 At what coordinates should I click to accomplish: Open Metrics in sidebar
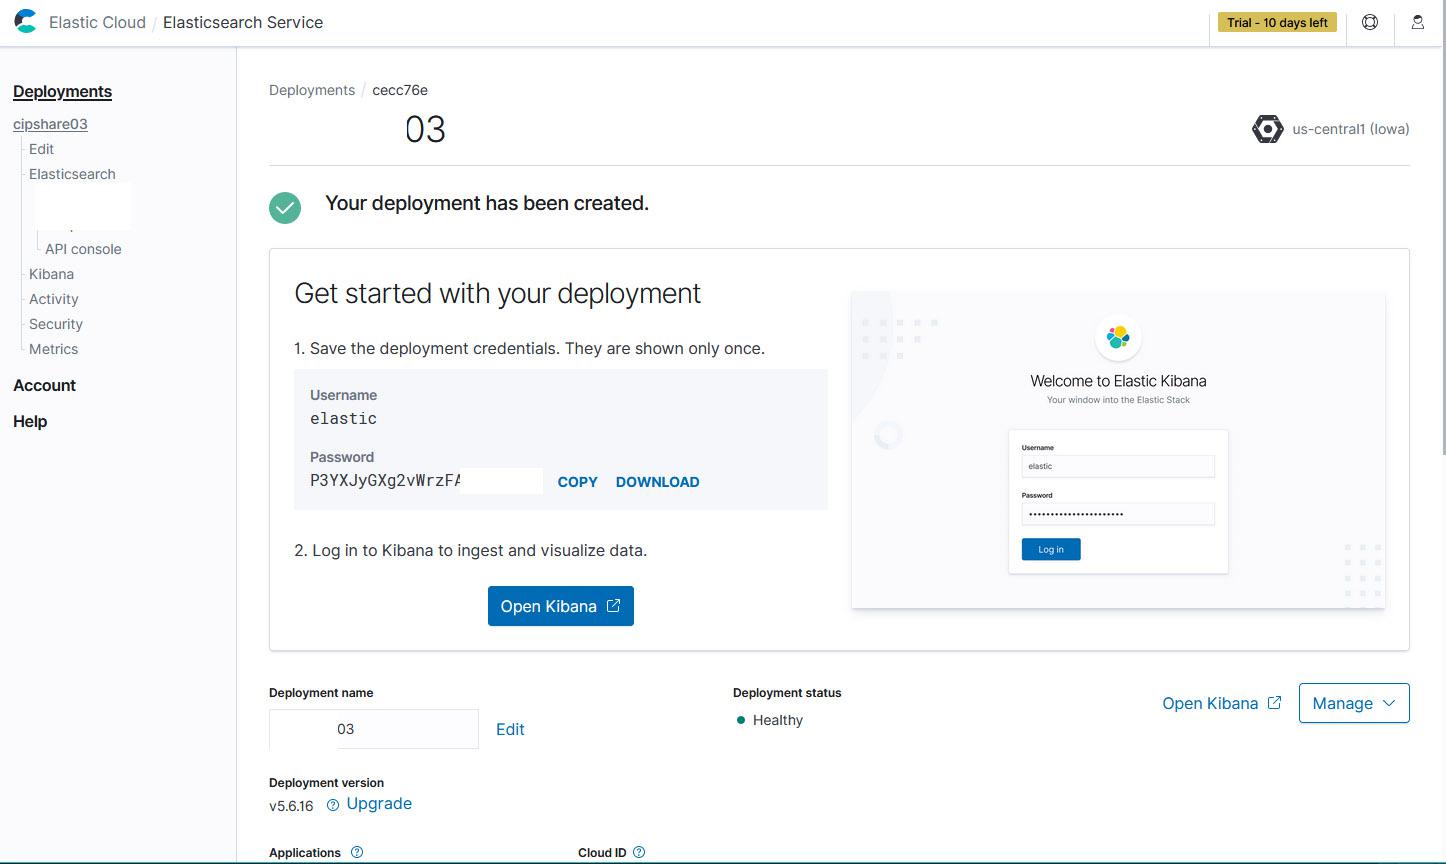(x=54, y=349)
